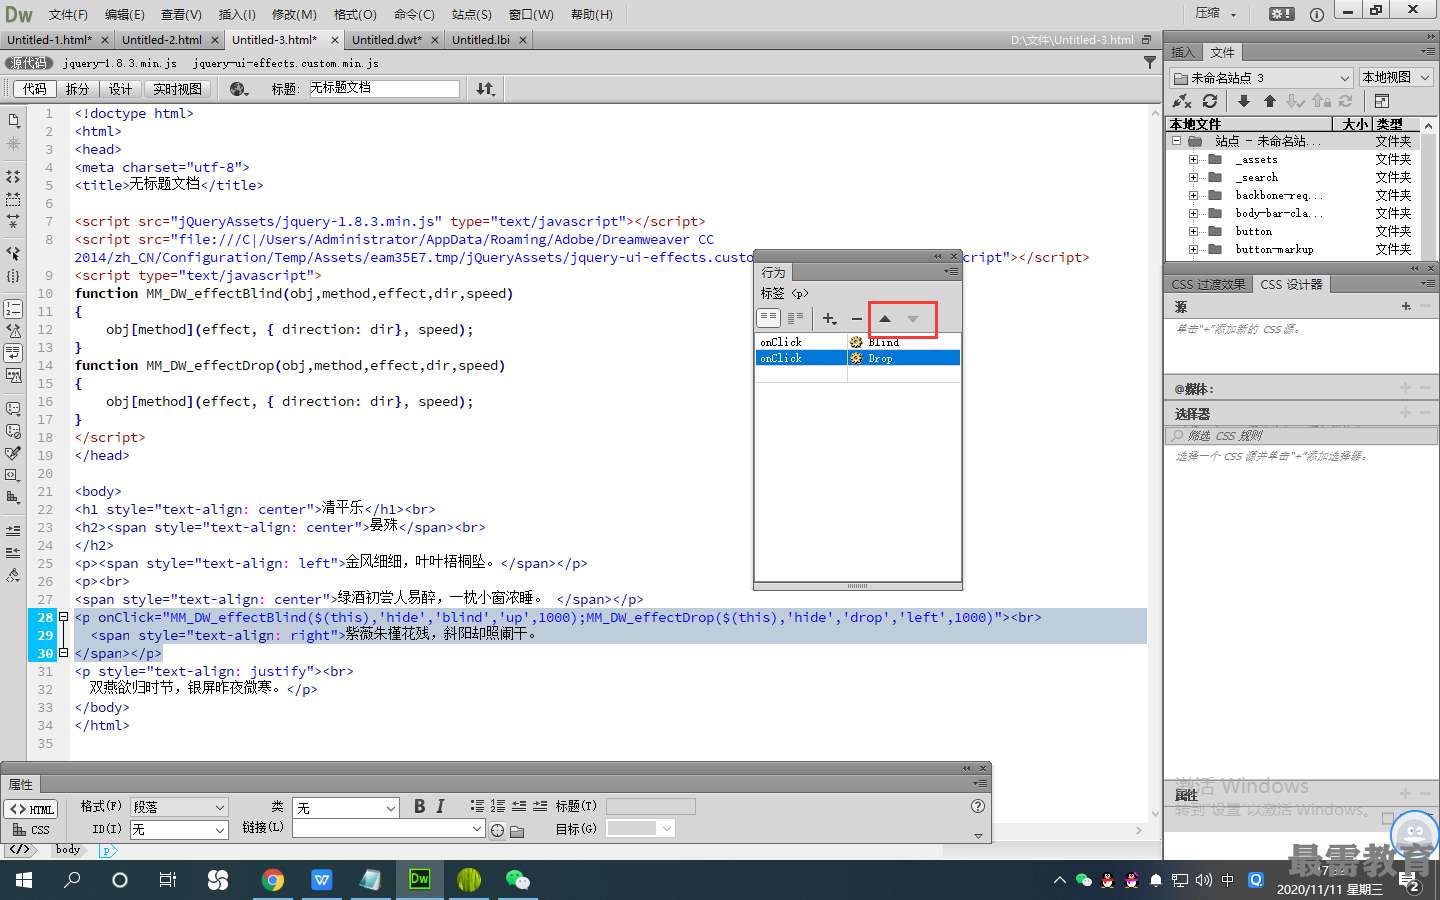Move behavior up with the up-triangle icon

[885, 319]
